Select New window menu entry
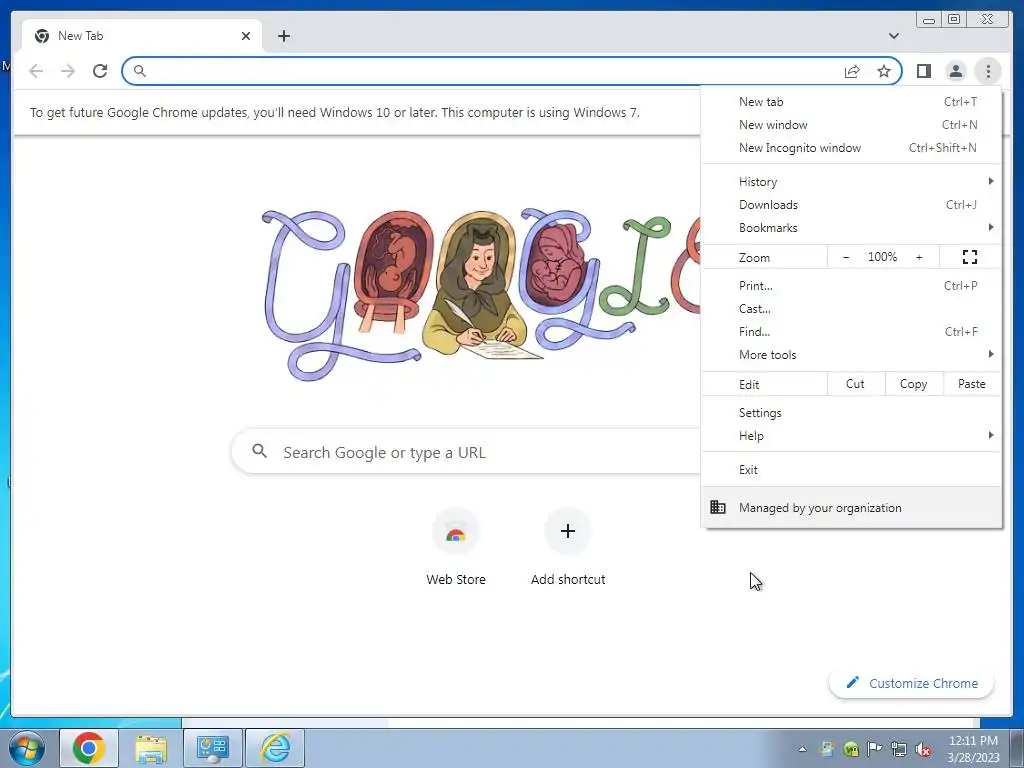 (x=852, y=125)
